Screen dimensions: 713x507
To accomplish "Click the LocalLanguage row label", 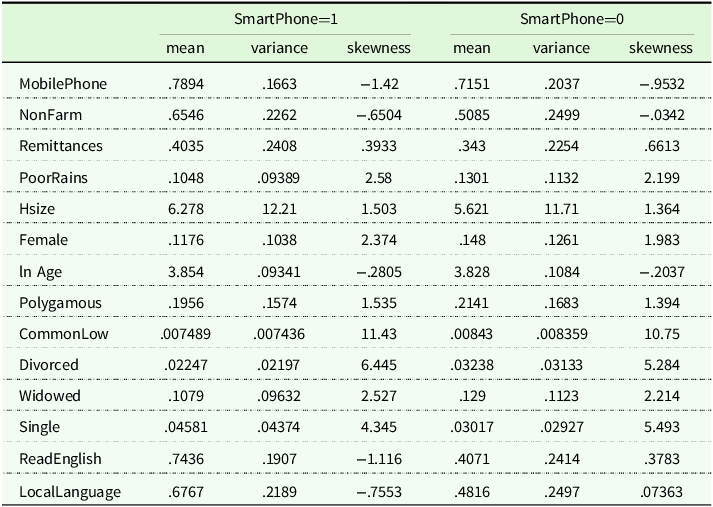I will pos(69,491).
